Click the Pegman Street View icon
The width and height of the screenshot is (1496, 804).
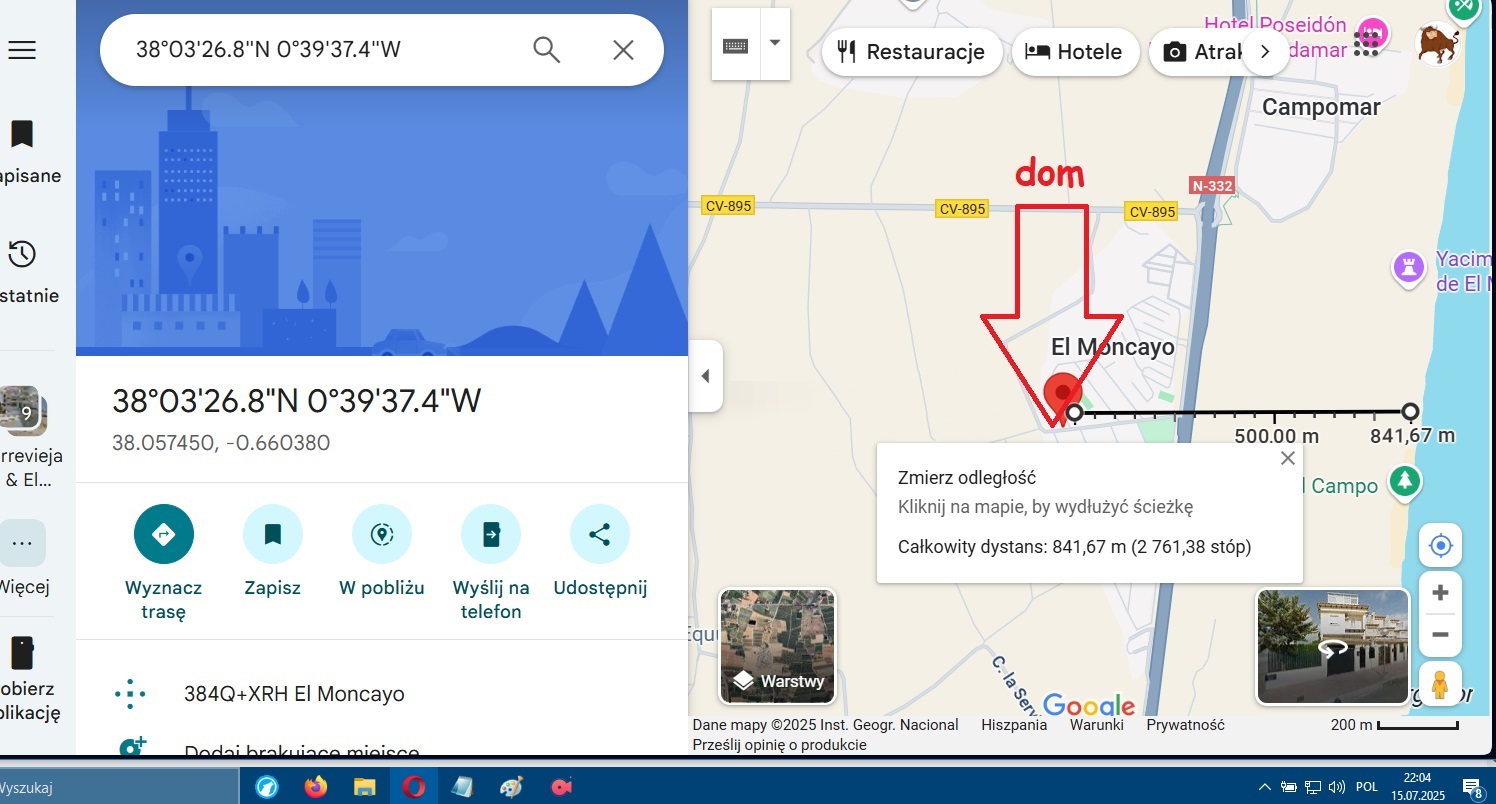1441,684
